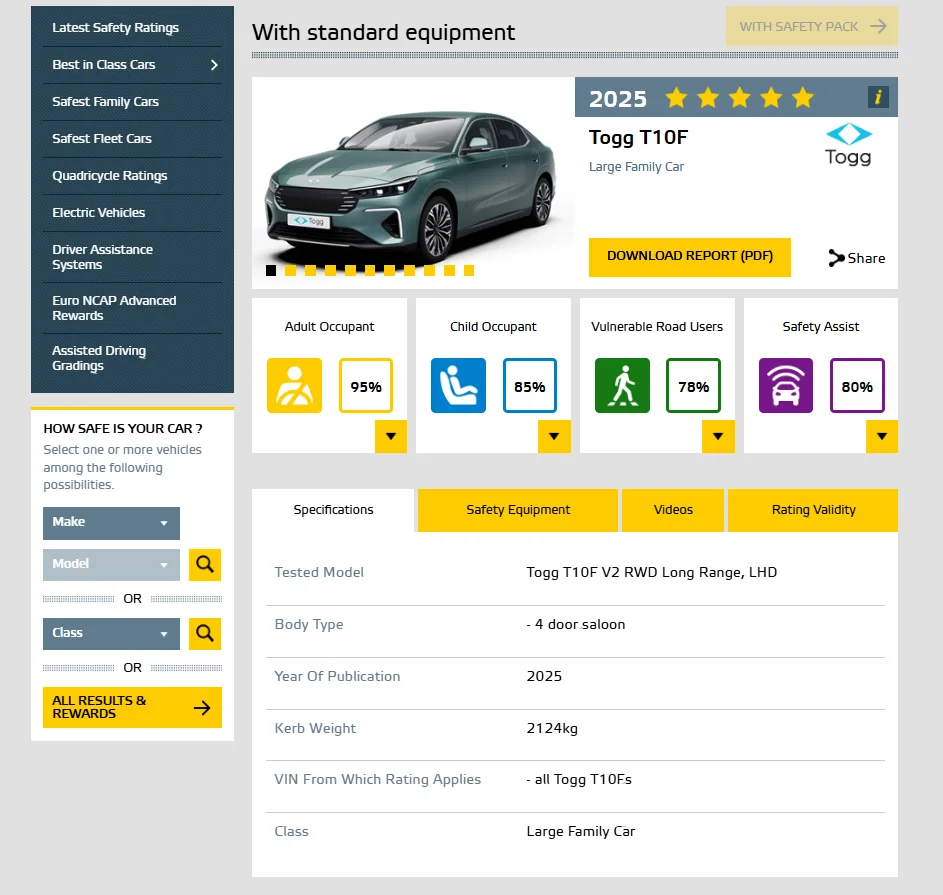Viewport: 943px width, 895px height.
Task: Click the 'Kerb Weight' label
Action: click(x=315, y=728)
